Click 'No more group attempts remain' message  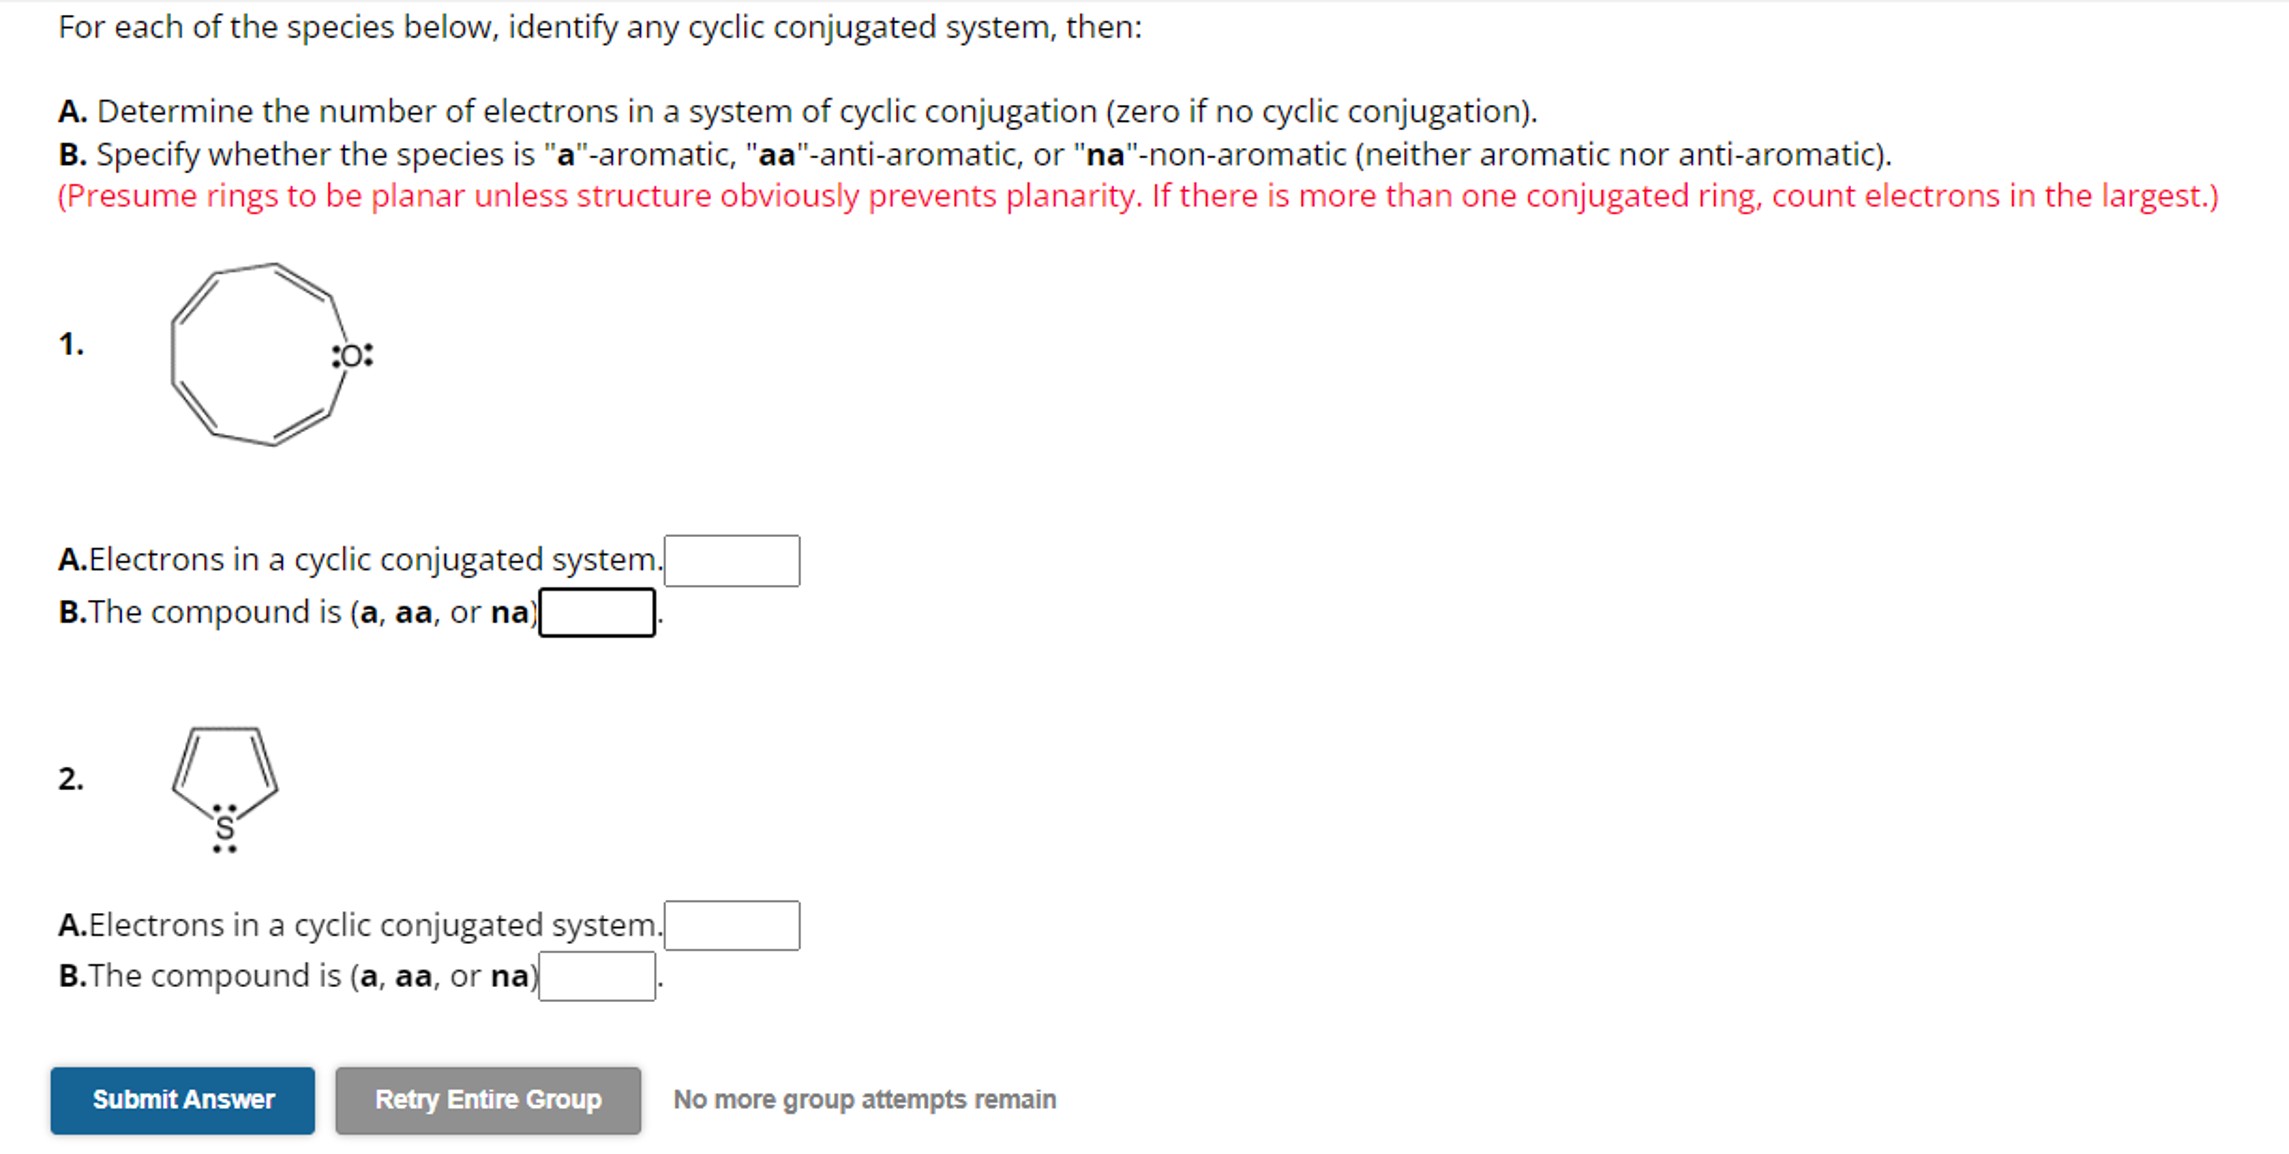coord(865,1098)
